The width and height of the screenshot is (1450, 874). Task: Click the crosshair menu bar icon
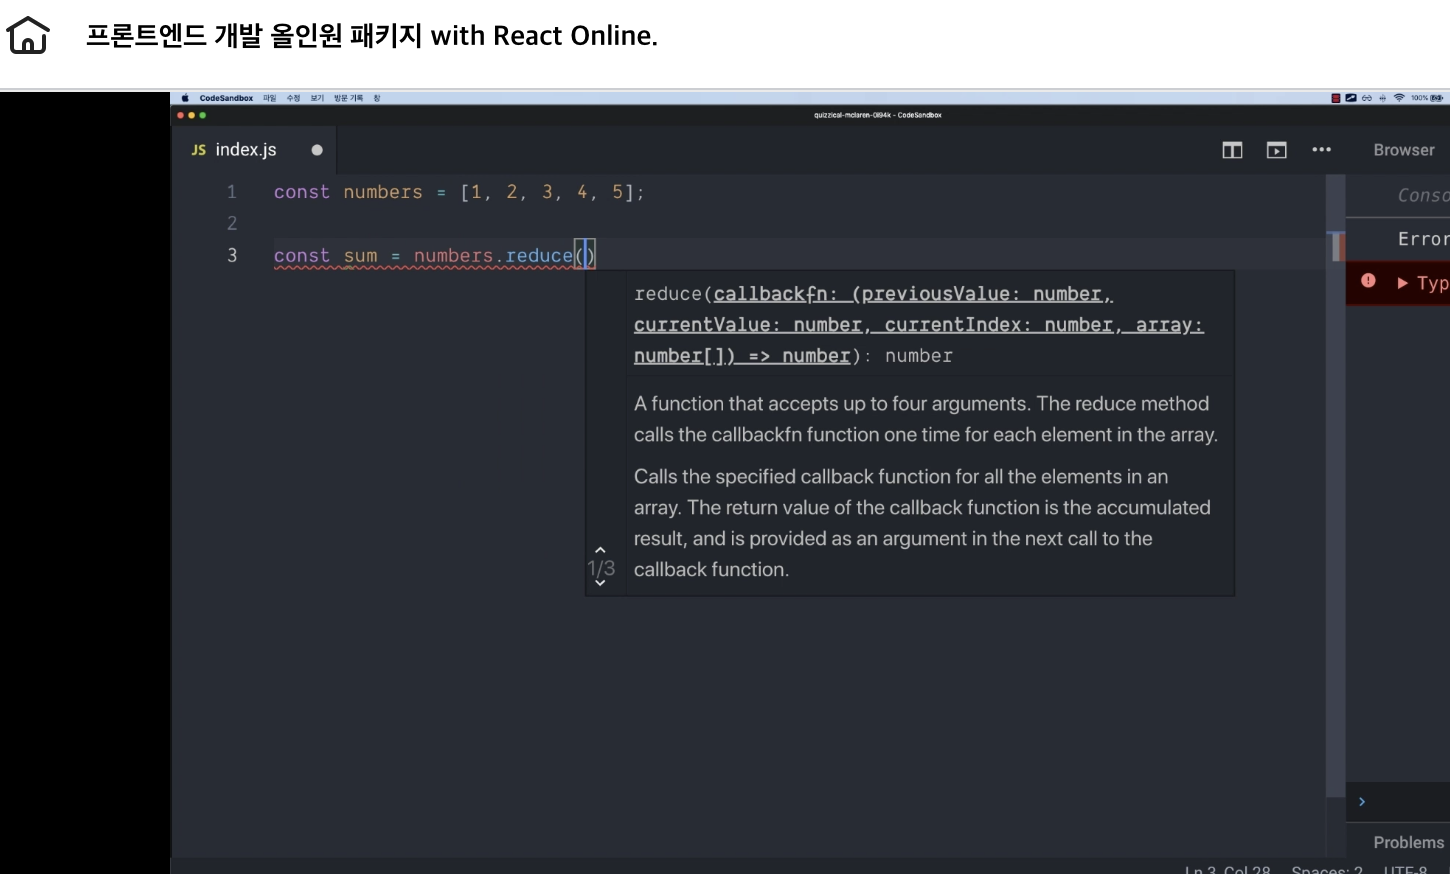pyautogui.click(x=1382, y=98)
